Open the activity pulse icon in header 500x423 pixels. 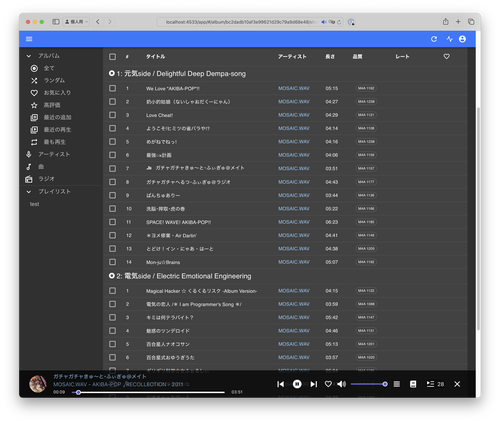tap(449, 39)
